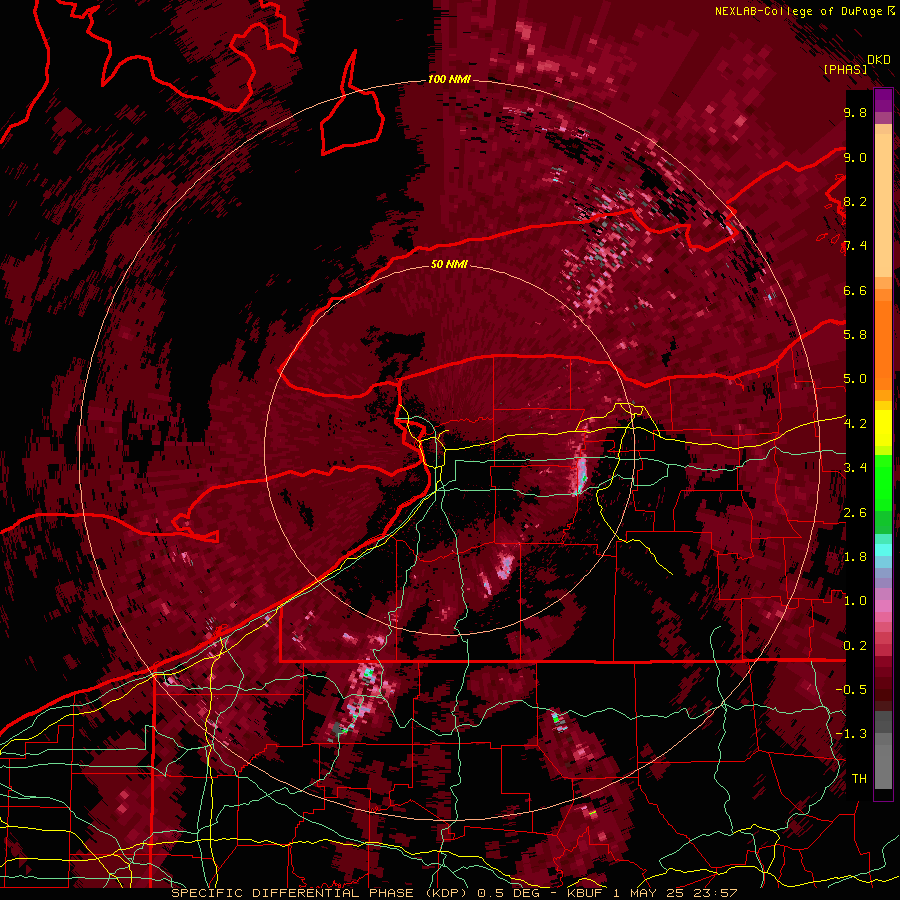The width and height of the screenshot is (900, 900).
Task: Click the 100 NMI range ring label
Action: (x=449, y=79)
